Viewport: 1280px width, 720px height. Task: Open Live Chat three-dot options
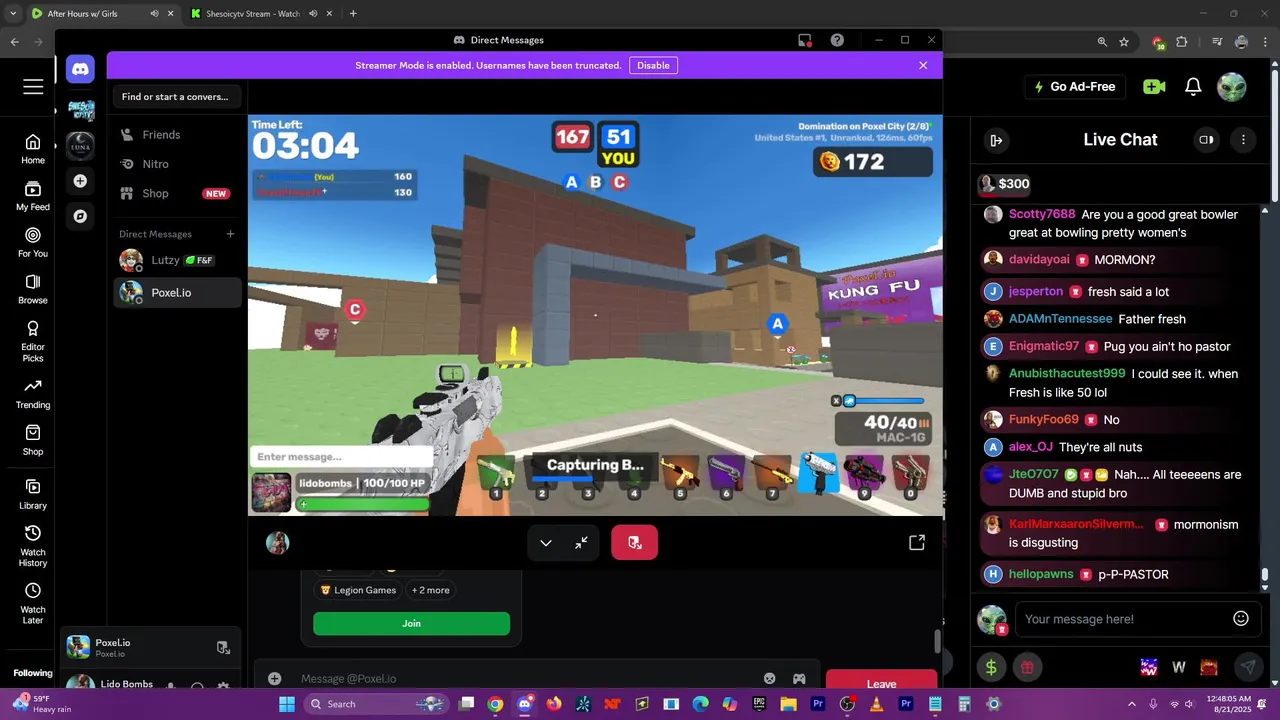point(1243,140)
